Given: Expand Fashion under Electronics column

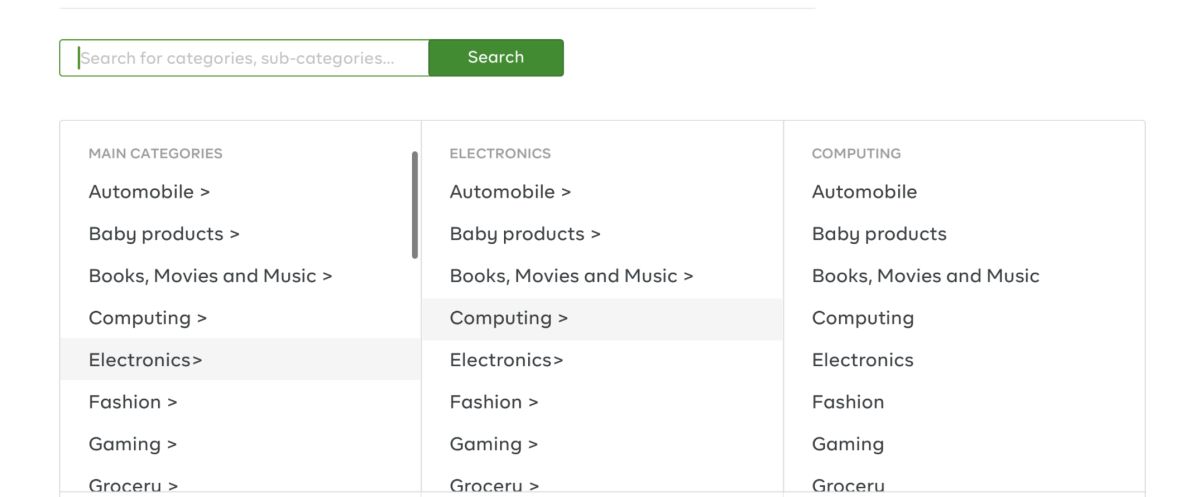Looking at the screenshot, I should click(x=494, y=402).
